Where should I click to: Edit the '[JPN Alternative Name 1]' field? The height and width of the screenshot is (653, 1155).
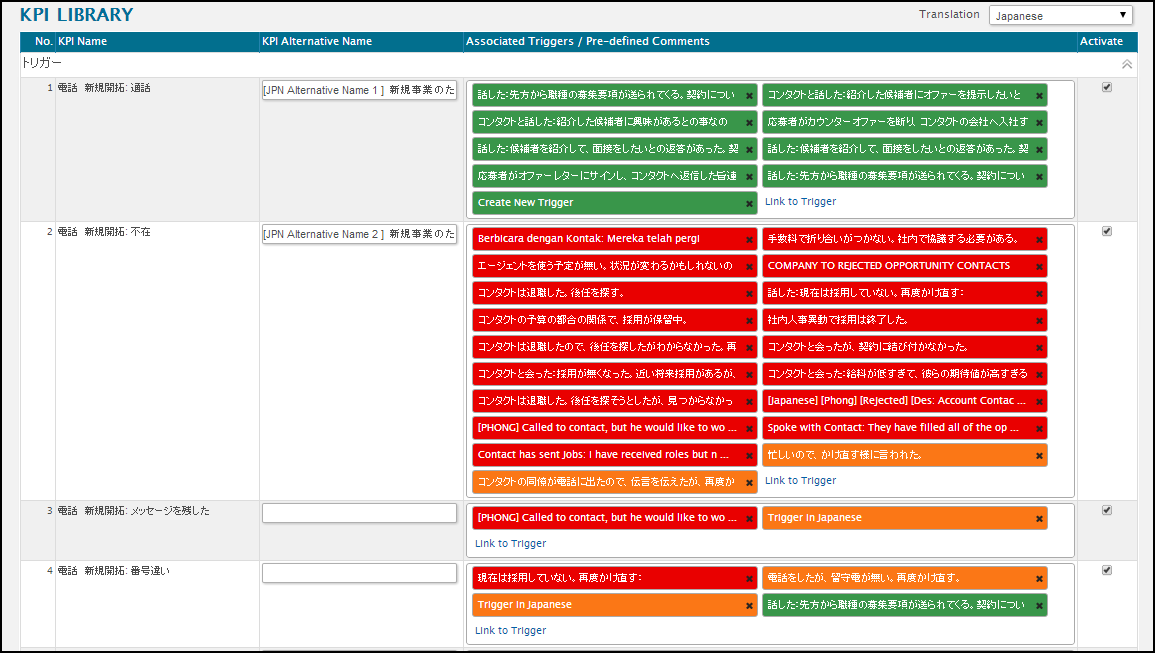click(359, 90)
